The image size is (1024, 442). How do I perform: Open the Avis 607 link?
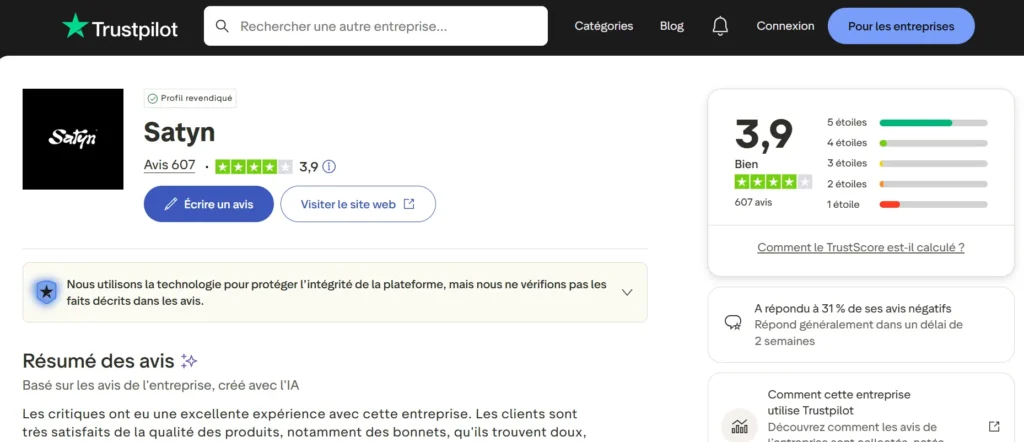[x=169, y=165]
